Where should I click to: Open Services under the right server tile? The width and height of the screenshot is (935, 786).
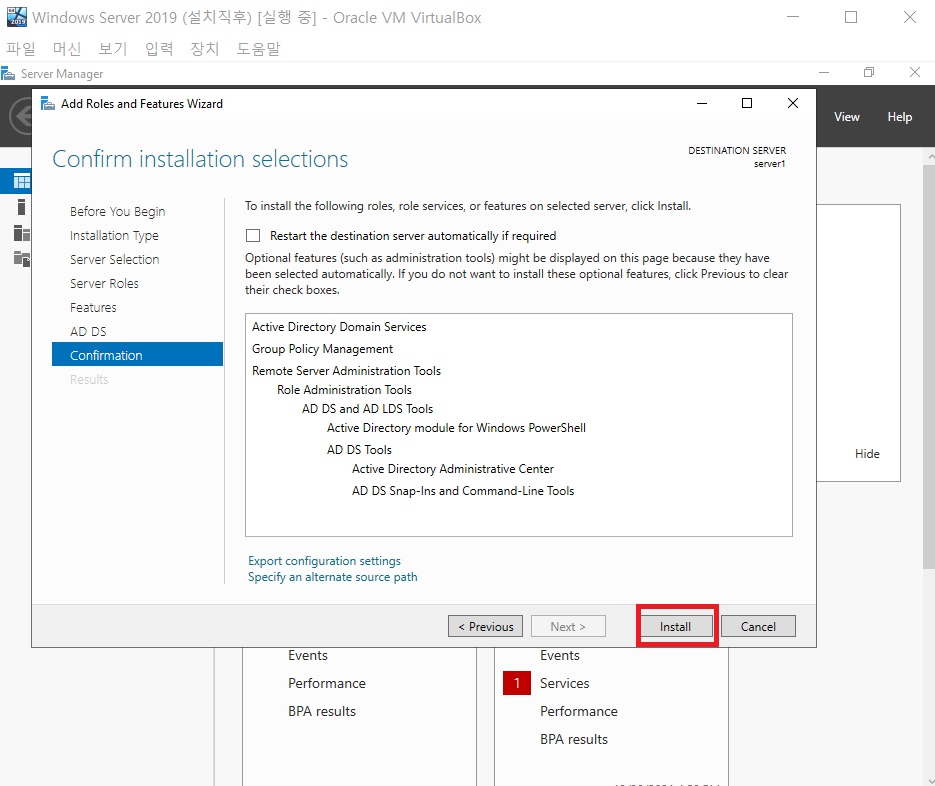click(564, 683)
